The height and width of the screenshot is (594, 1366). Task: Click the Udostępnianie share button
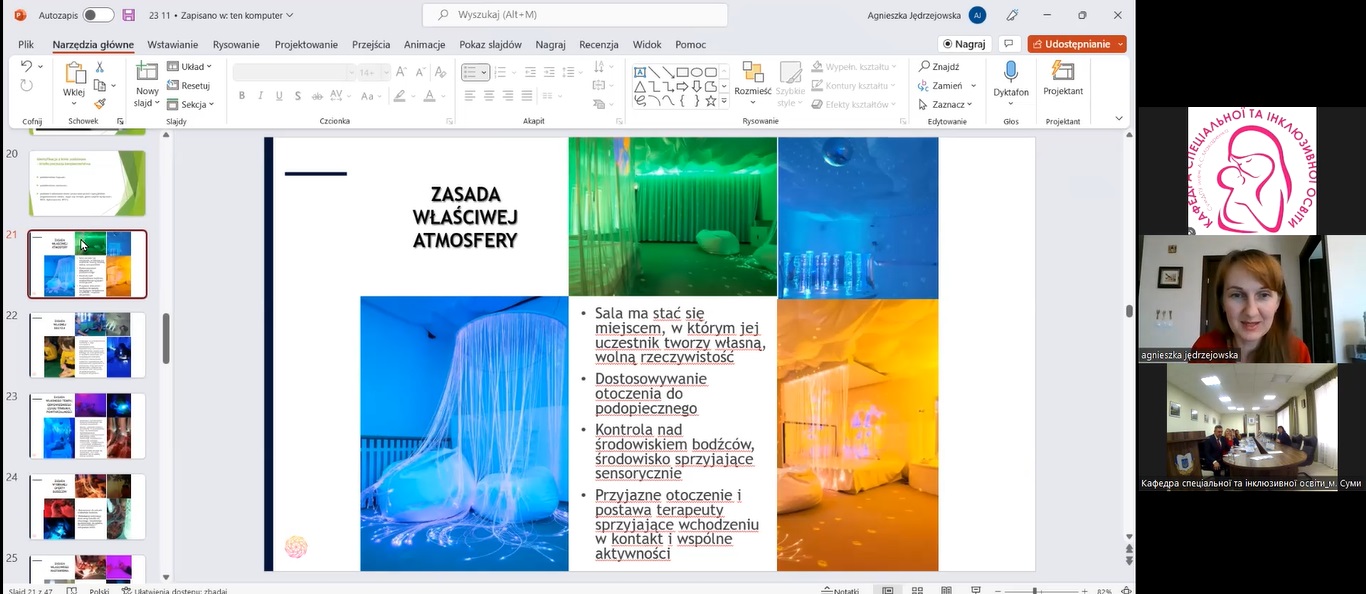(1076, 44)
